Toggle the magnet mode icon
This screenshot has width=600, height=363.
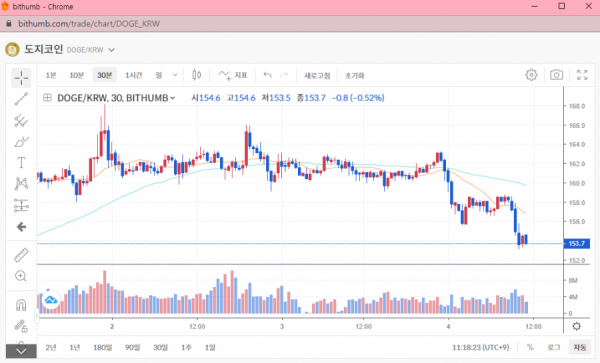pyautogui.click(x=21, y=305)
